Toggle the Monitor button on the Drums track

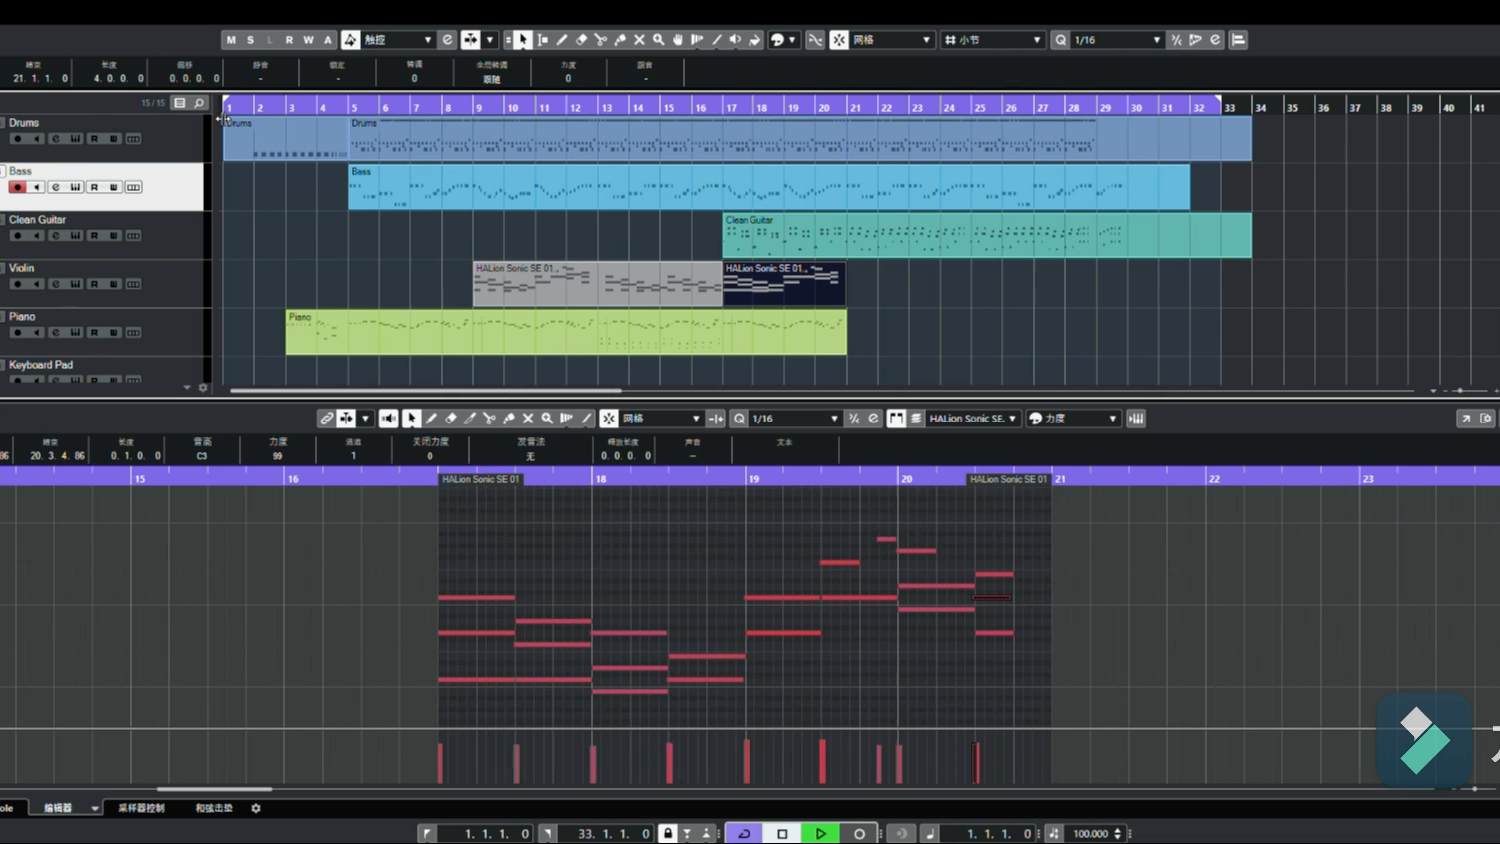[37, 138]
